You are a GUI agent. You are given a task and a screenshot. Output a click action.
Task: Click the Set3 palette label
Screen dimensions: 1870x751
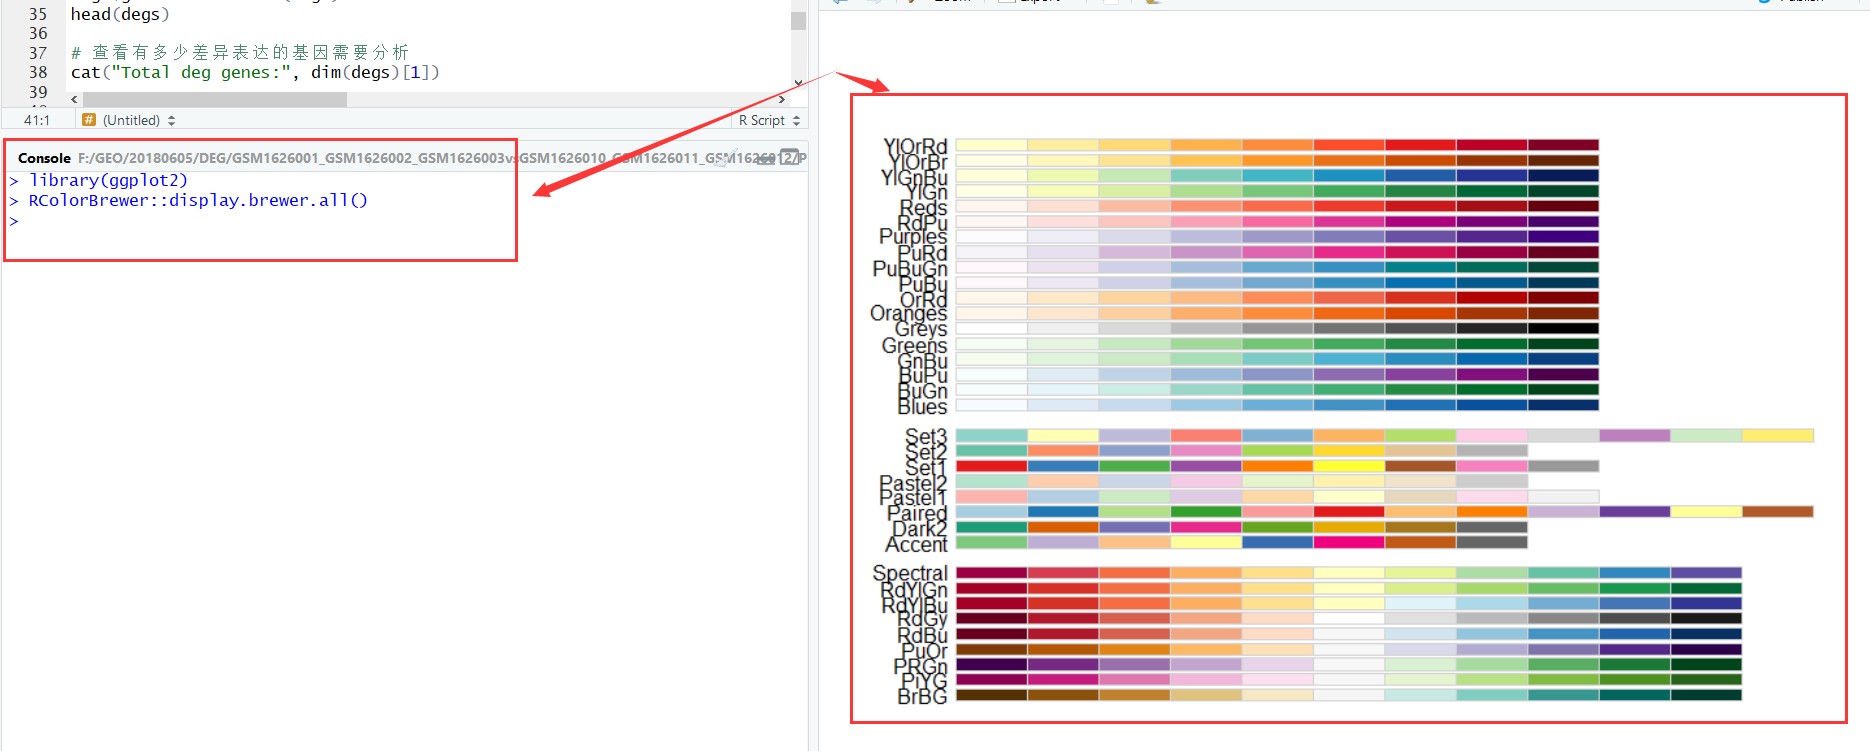tap(926, 437)
